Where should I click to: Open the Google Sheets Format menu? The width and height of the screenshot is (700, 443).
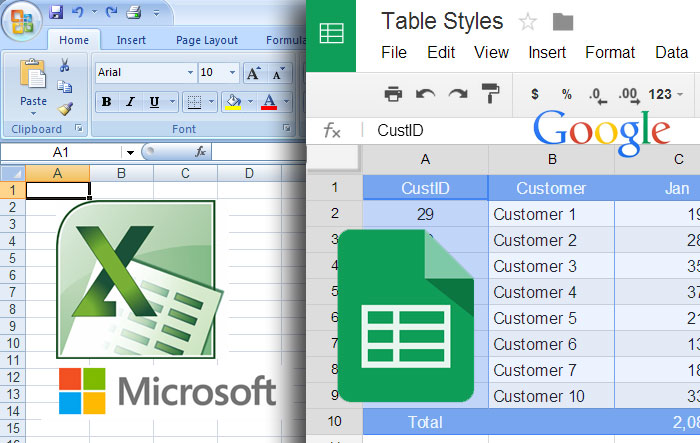click(x=610, y=53)
